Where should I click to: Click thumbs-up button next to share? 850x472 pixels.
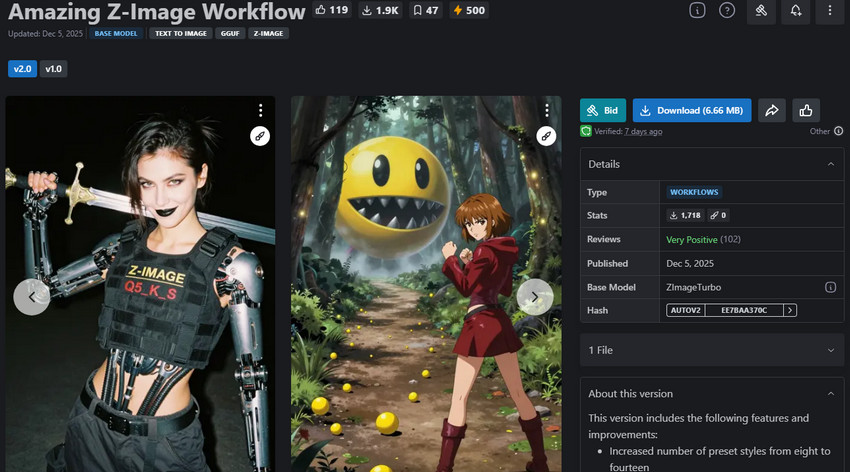[807, 110]
